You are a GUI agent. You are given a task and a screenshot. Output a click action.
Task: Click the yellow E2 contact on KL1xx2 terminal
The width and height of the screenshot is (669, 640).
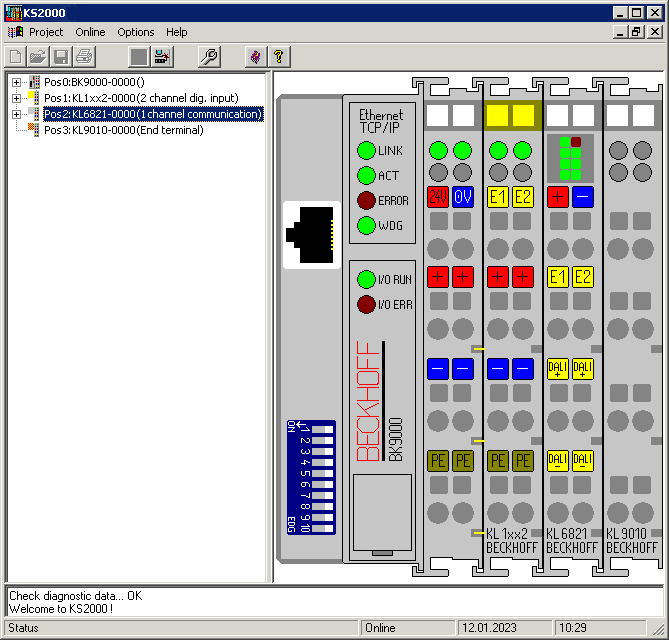(x=523, y=197)
